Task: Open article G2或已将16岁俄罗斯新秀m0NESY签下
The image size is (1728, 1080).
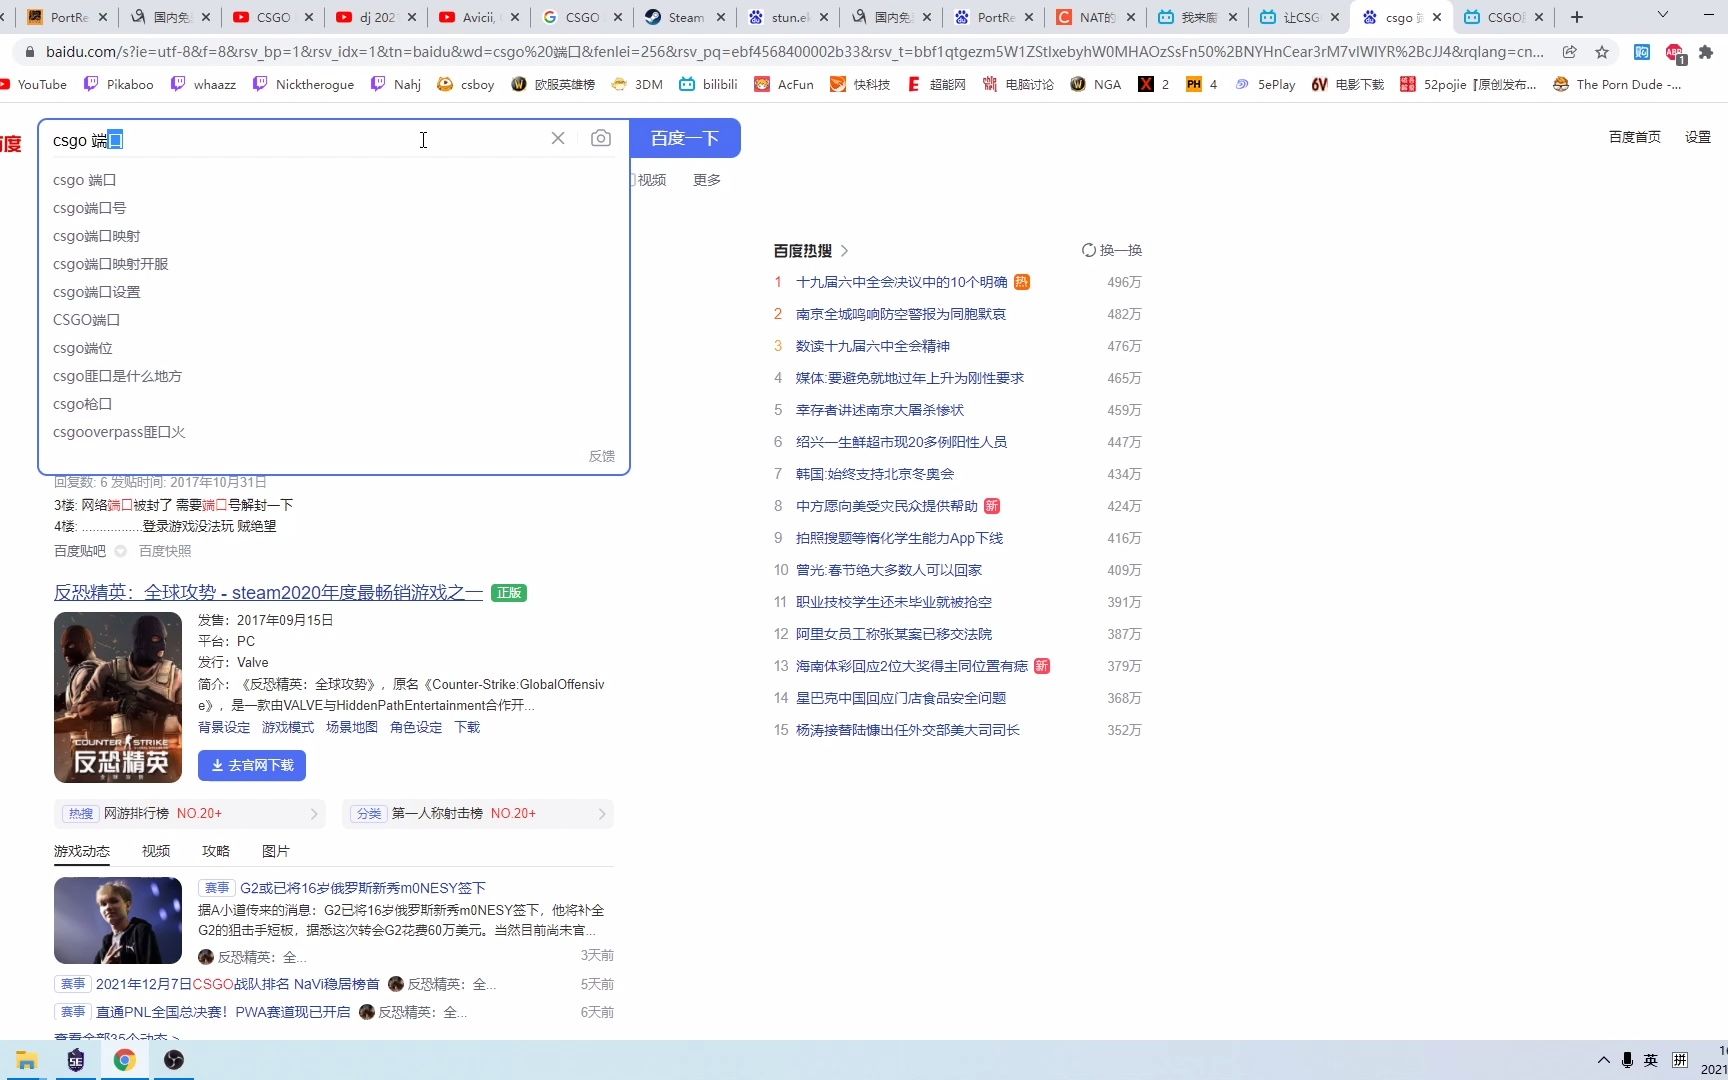Action: point(363,888)
